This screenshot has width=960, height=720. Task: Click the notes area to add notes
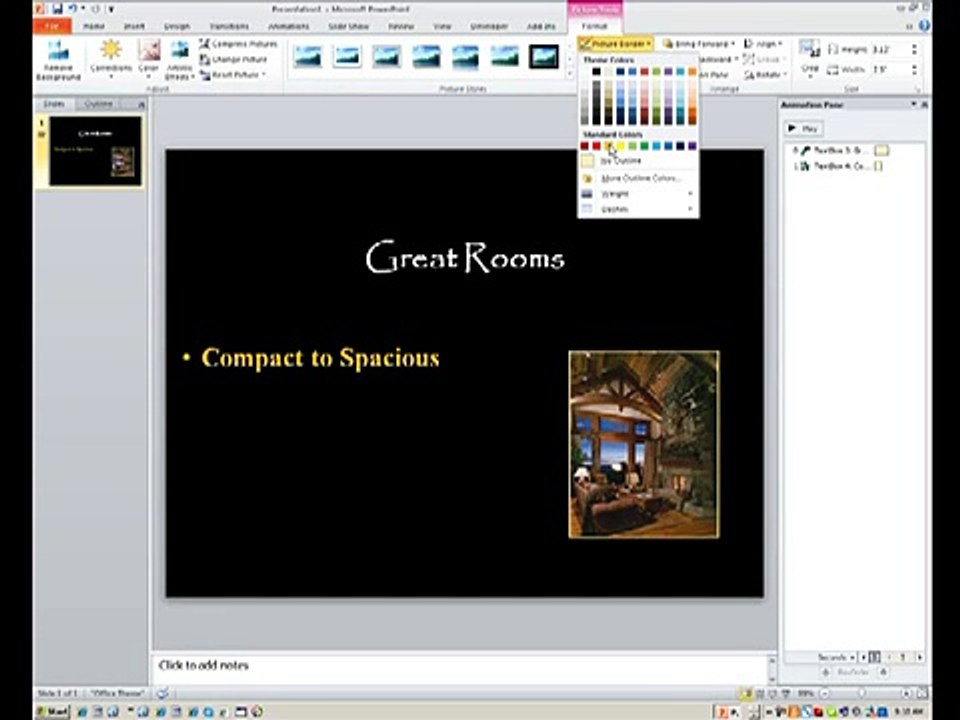coord(459,667)
